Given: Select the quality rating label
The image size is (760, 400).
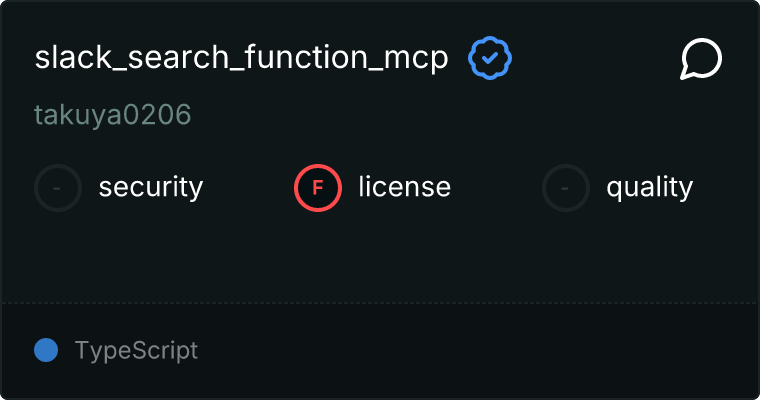Looking at the screenshot, I should click(649, 187).
